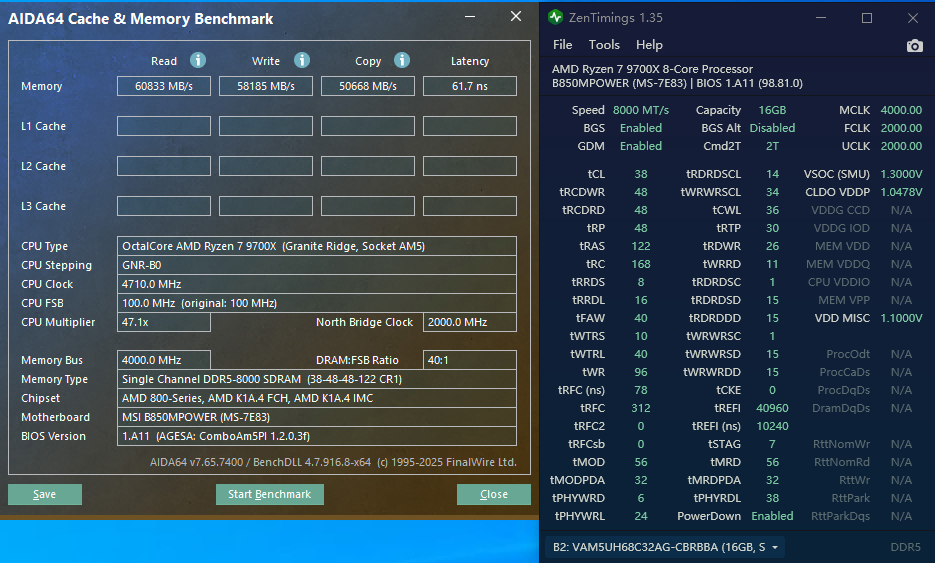Click Single Channel DDR5-8000 SDRAM memory type
This screenshot has width=935, height=563.
pyautogui.click(x=317, y=379)
